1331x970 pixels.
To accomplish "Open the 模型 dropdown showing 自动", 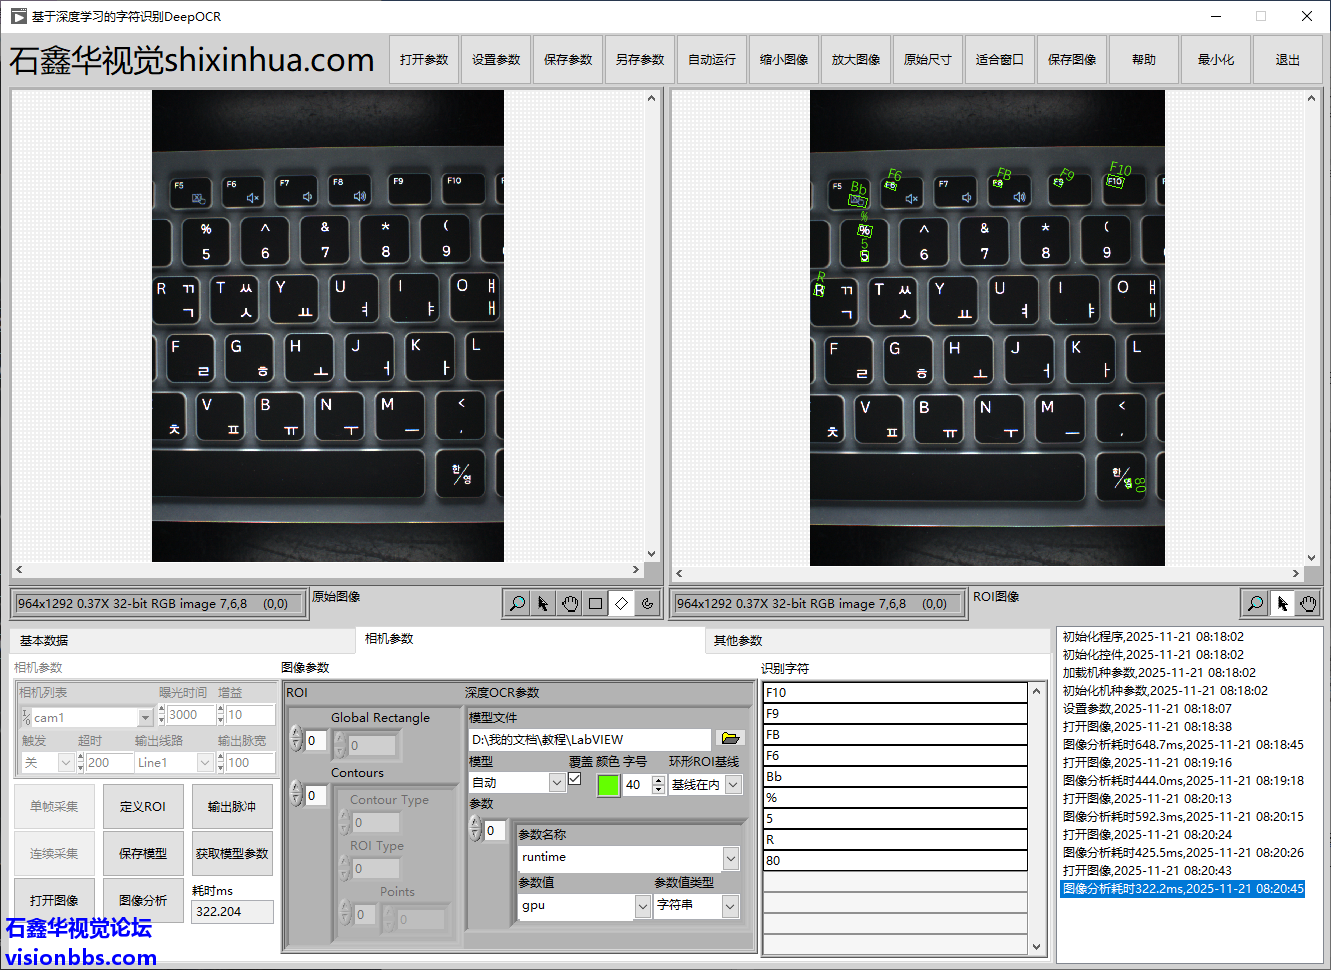I will (557, 783).
